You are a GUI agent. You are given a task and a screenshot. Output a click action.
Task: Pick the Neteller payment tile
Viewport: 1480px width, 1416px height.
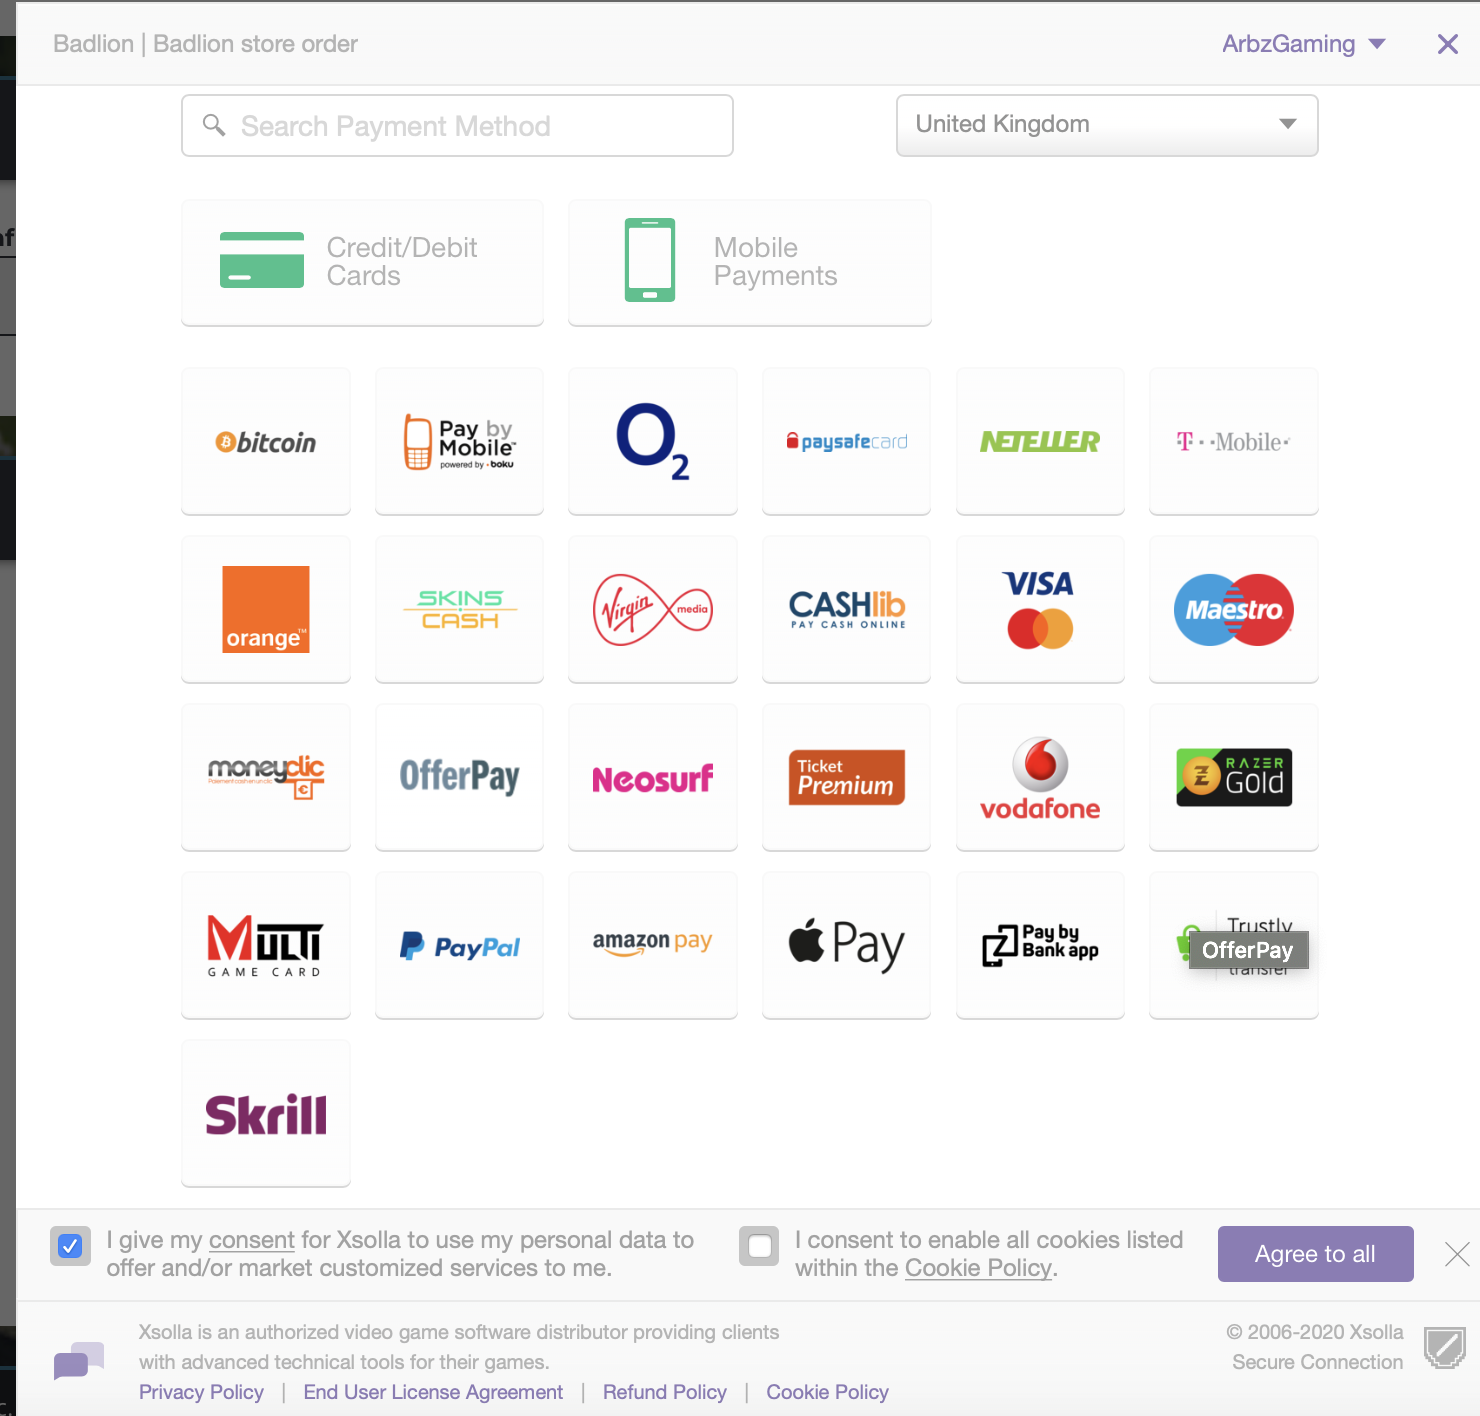(x=1040, y=441)
